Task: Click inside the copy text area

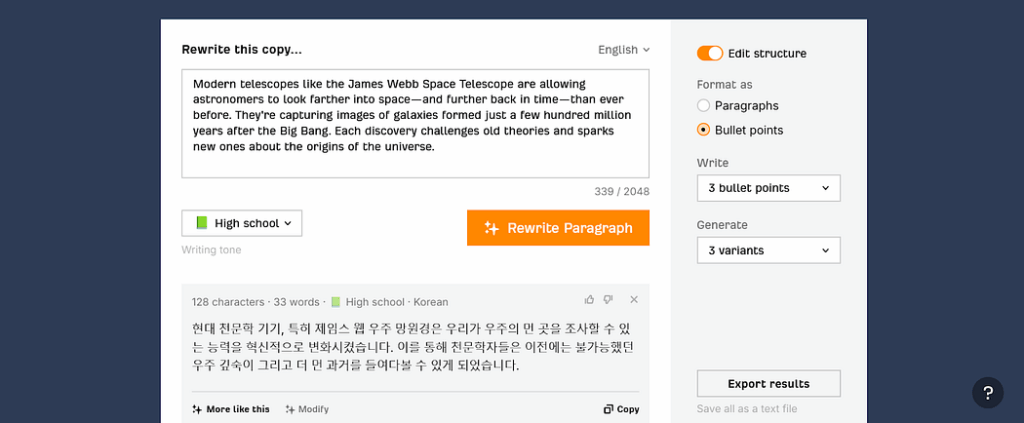Action: (415, 123)
